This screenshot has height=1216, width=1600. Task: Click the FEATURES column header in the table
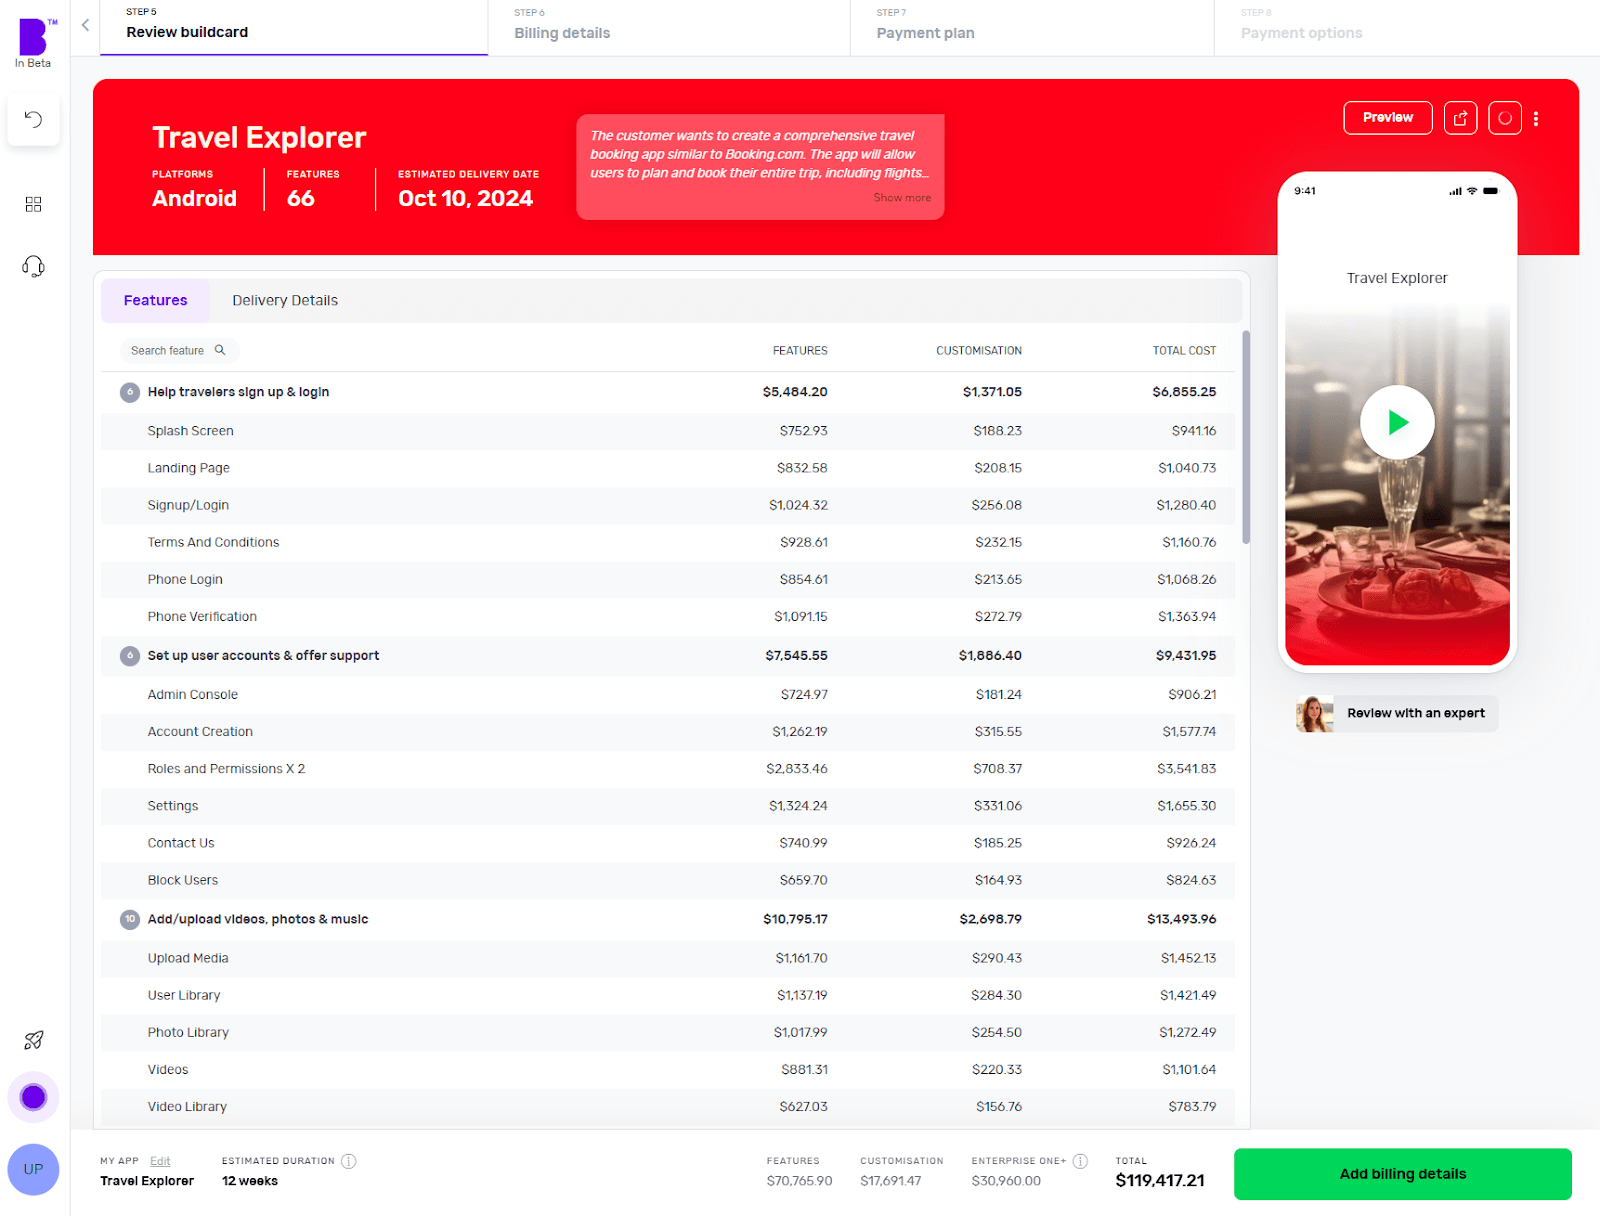pyautogui.click(x=800, y=350)
